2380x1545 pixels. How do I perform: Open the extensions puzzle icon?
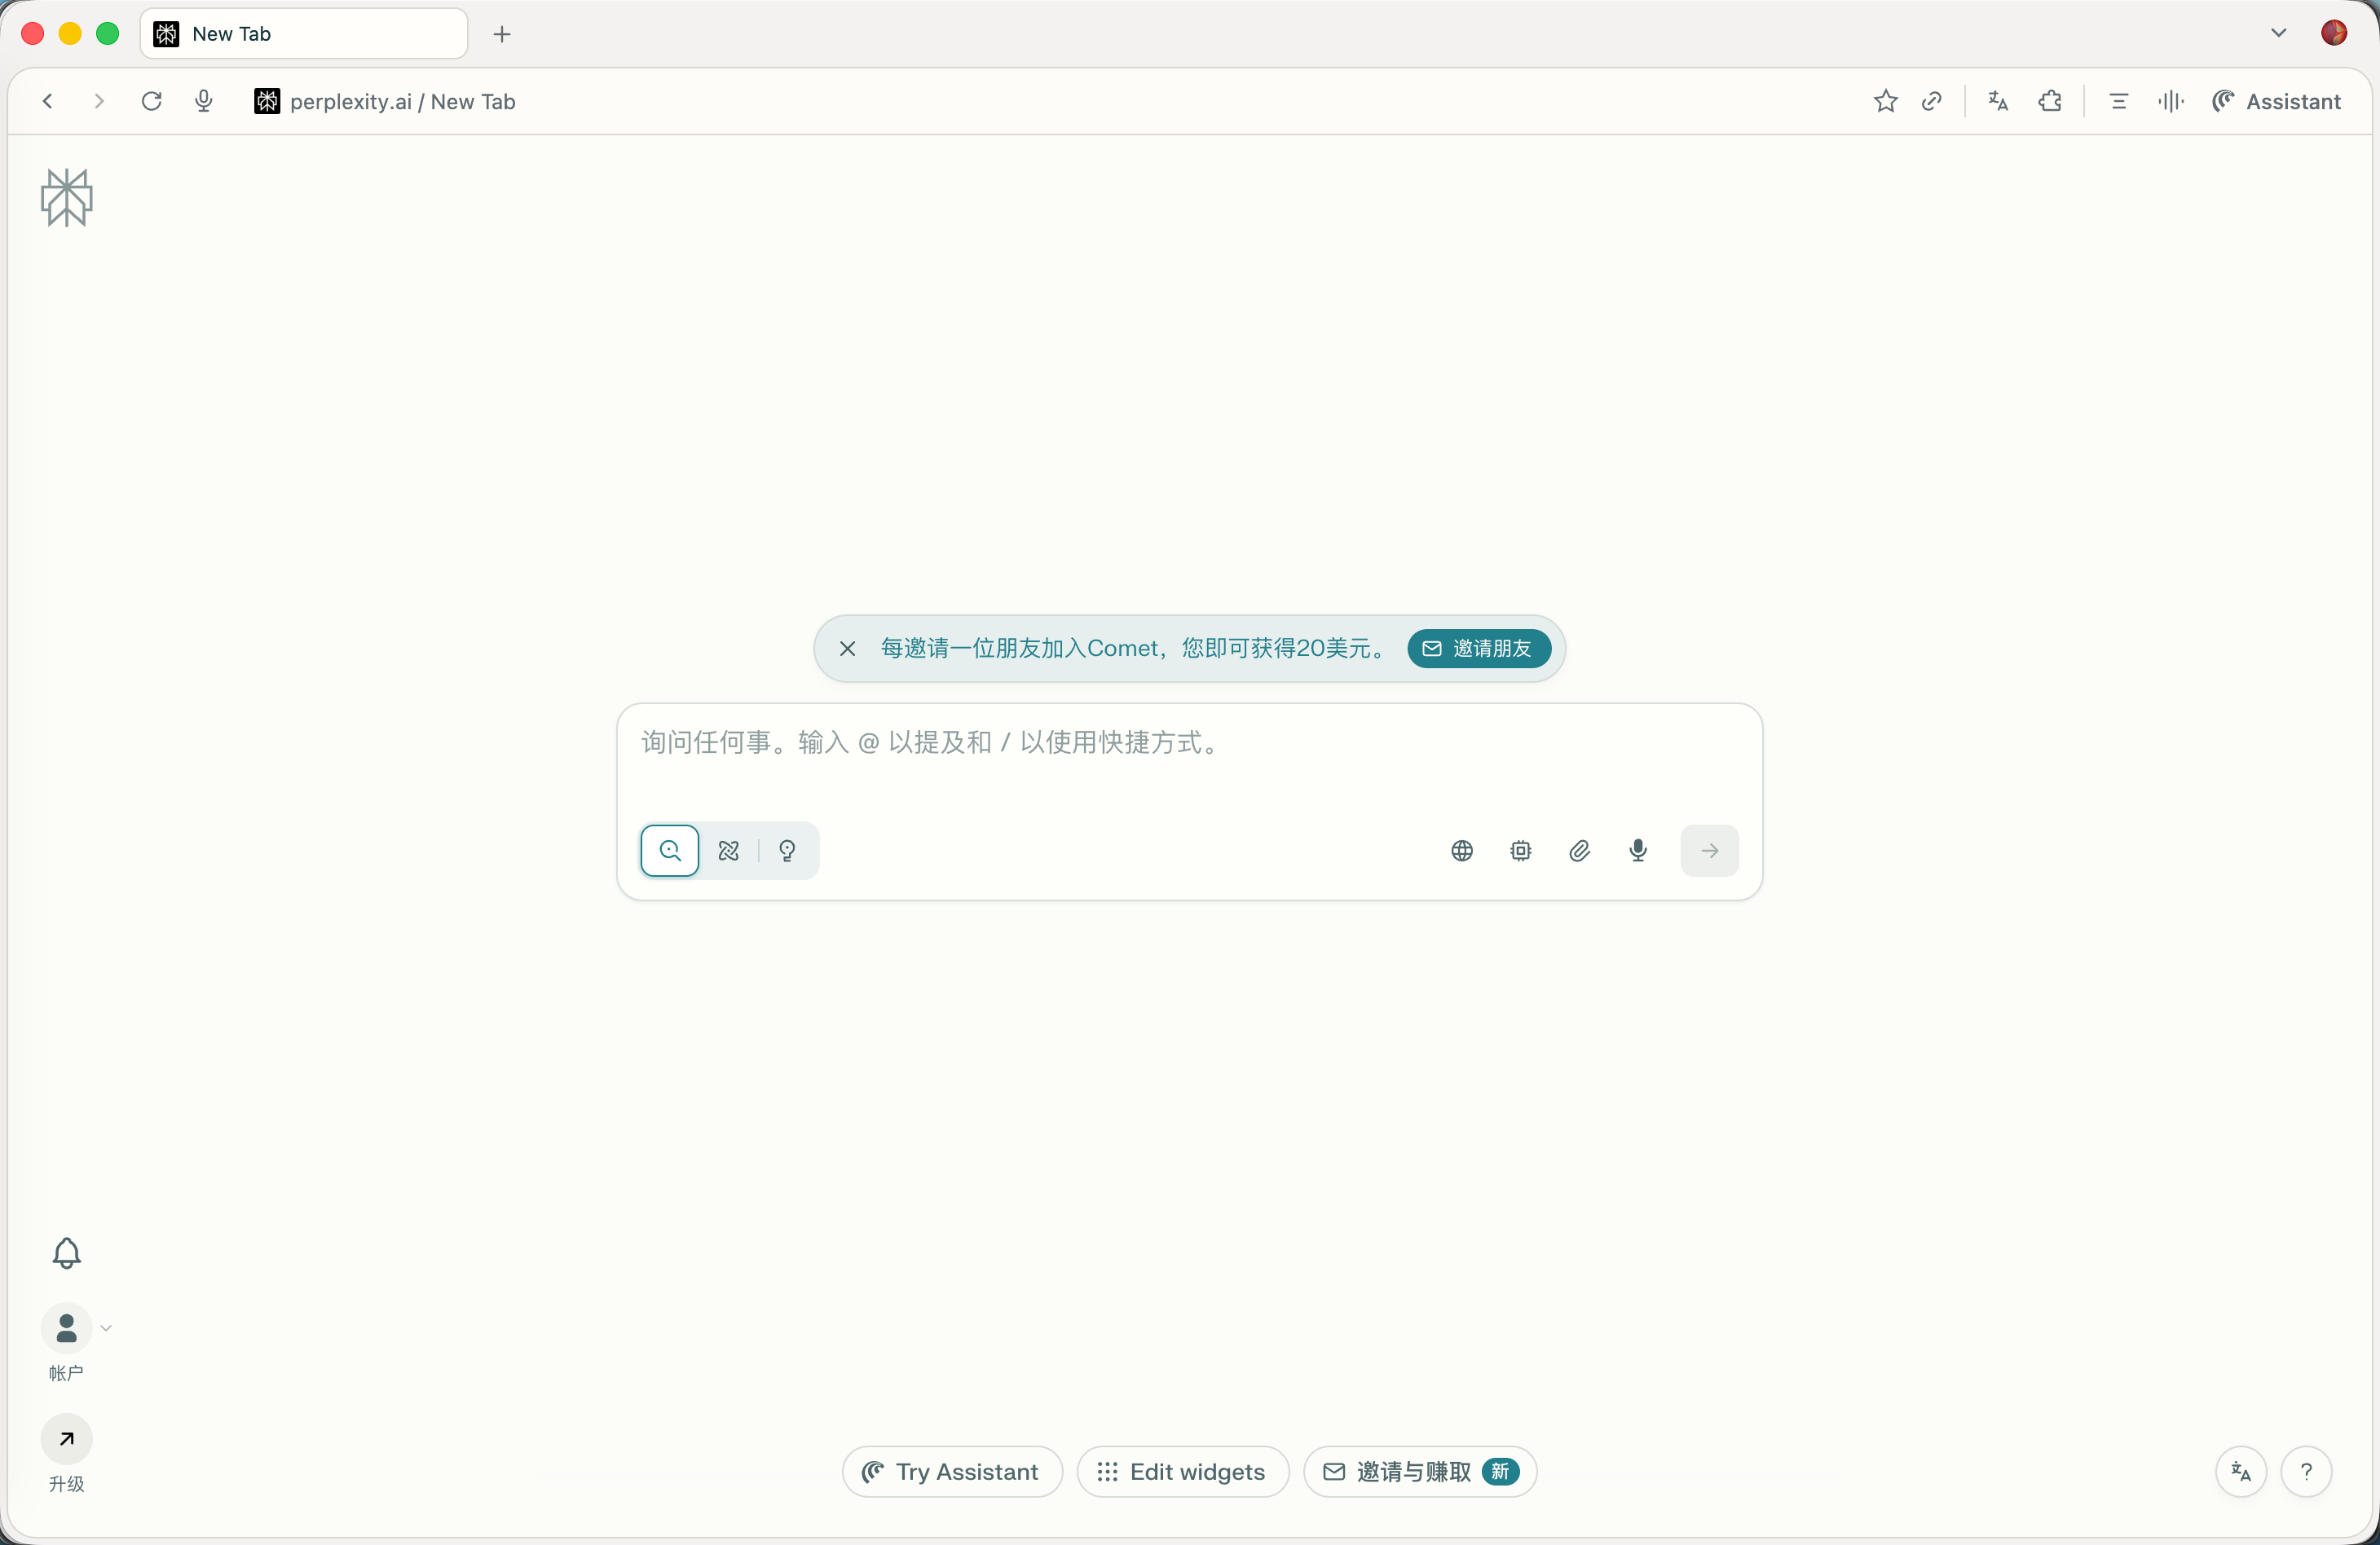(2050, 101)
